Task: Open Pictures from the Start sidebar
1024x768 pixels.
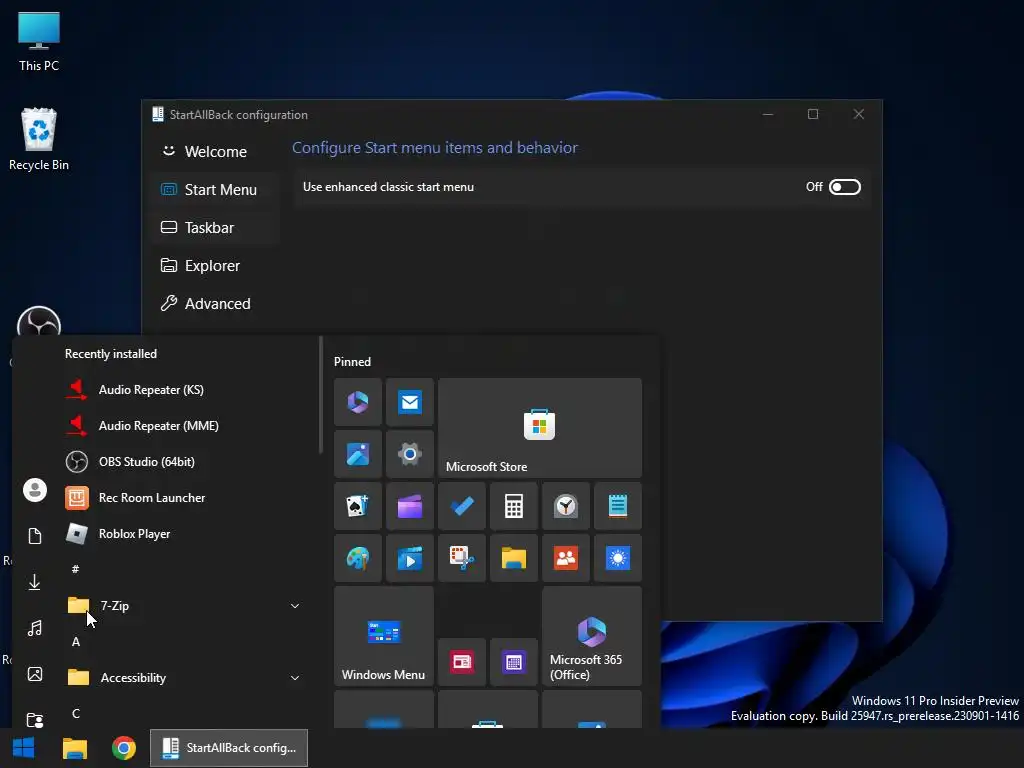Action: pos(35,674)
